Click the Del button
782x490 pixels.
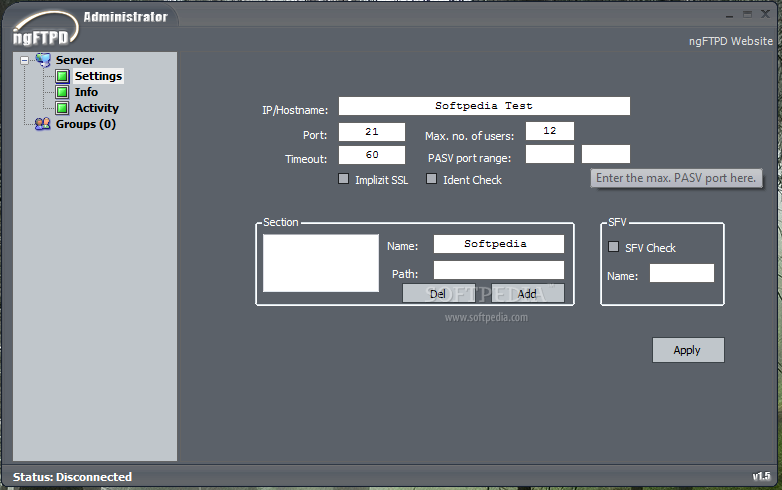(x=438, y=293)
